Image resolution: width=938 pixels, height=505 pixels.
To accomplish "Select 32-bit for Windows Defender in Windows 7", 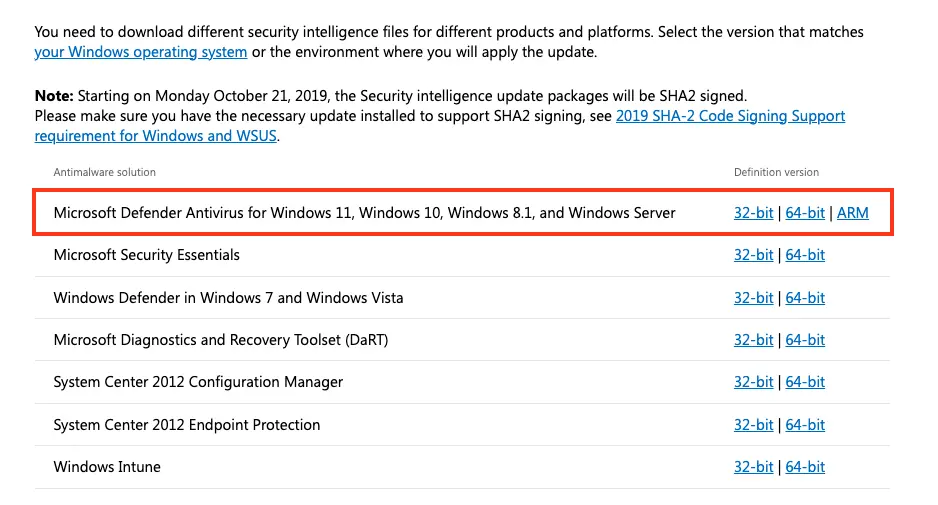I will pos(753,298).
